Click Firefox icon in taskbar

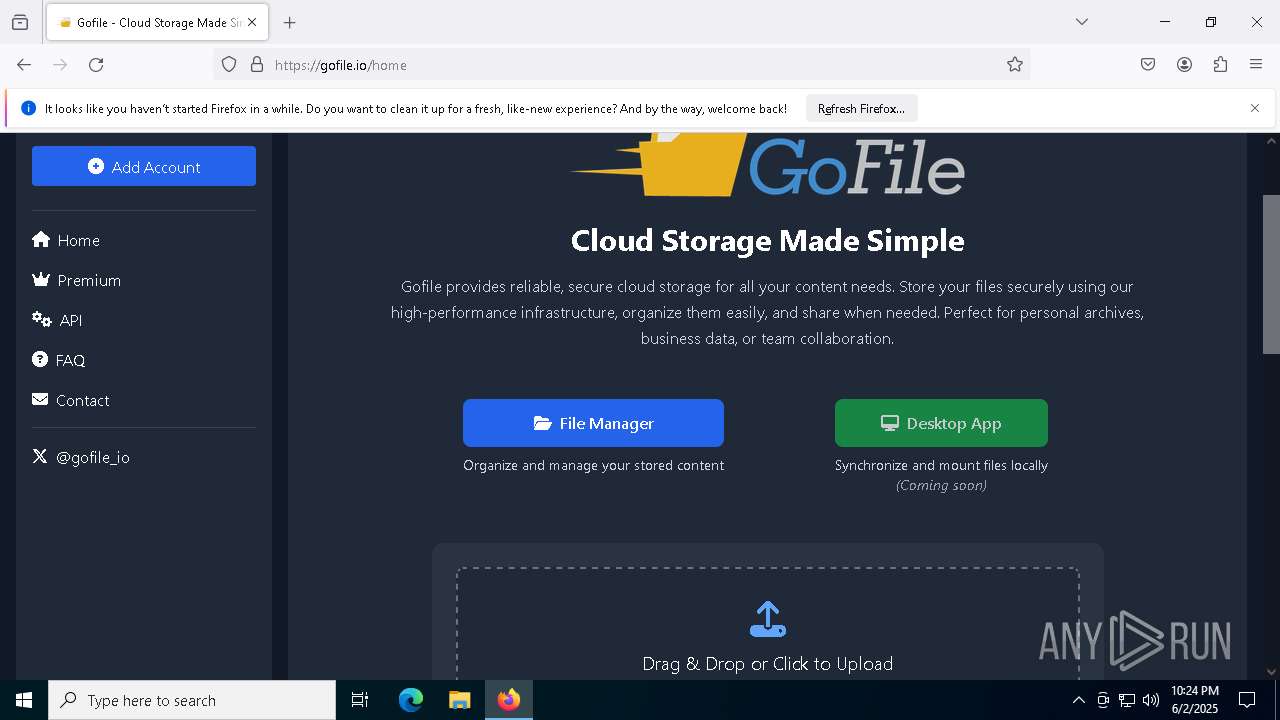[509, 700]
